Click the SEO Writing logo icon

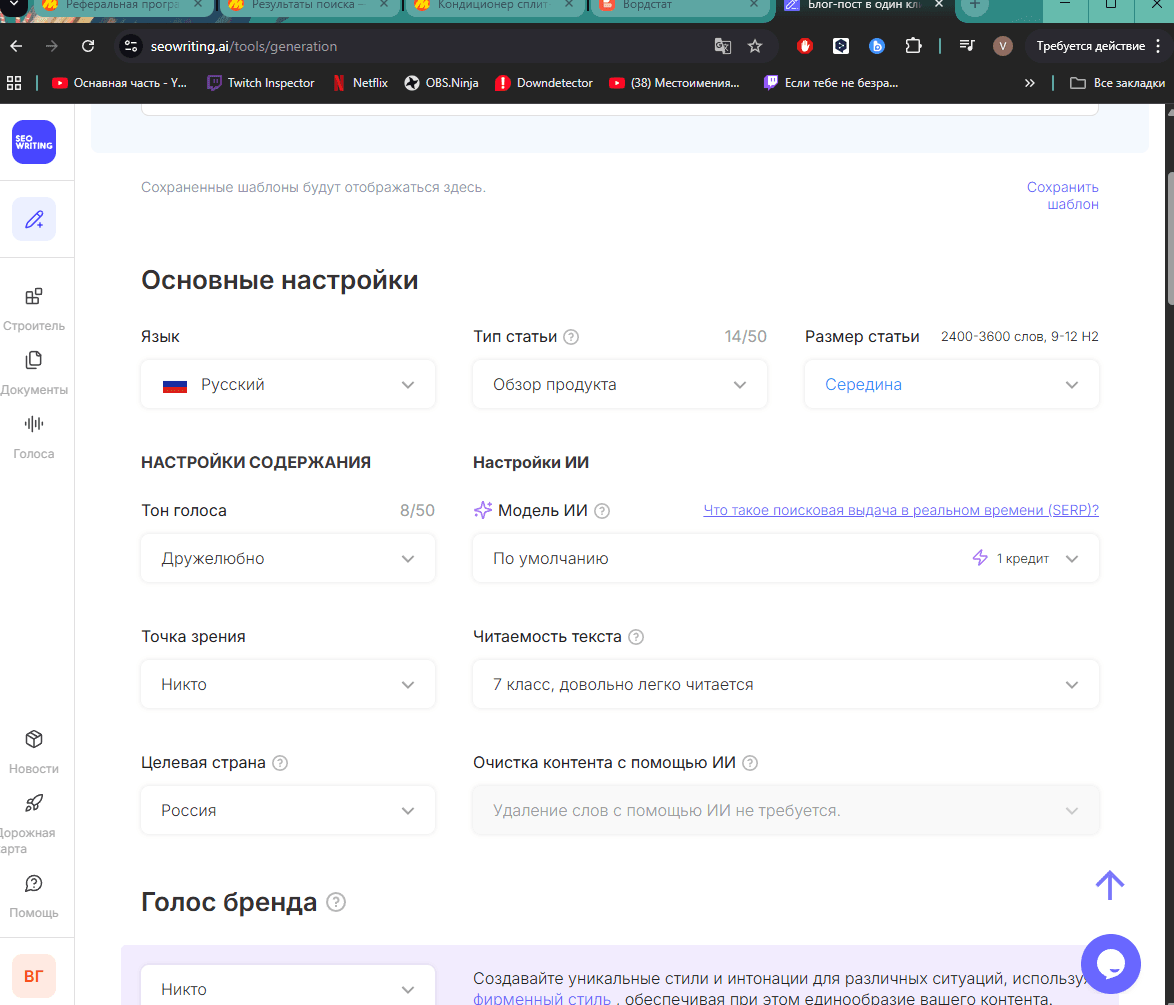point(34,142)
